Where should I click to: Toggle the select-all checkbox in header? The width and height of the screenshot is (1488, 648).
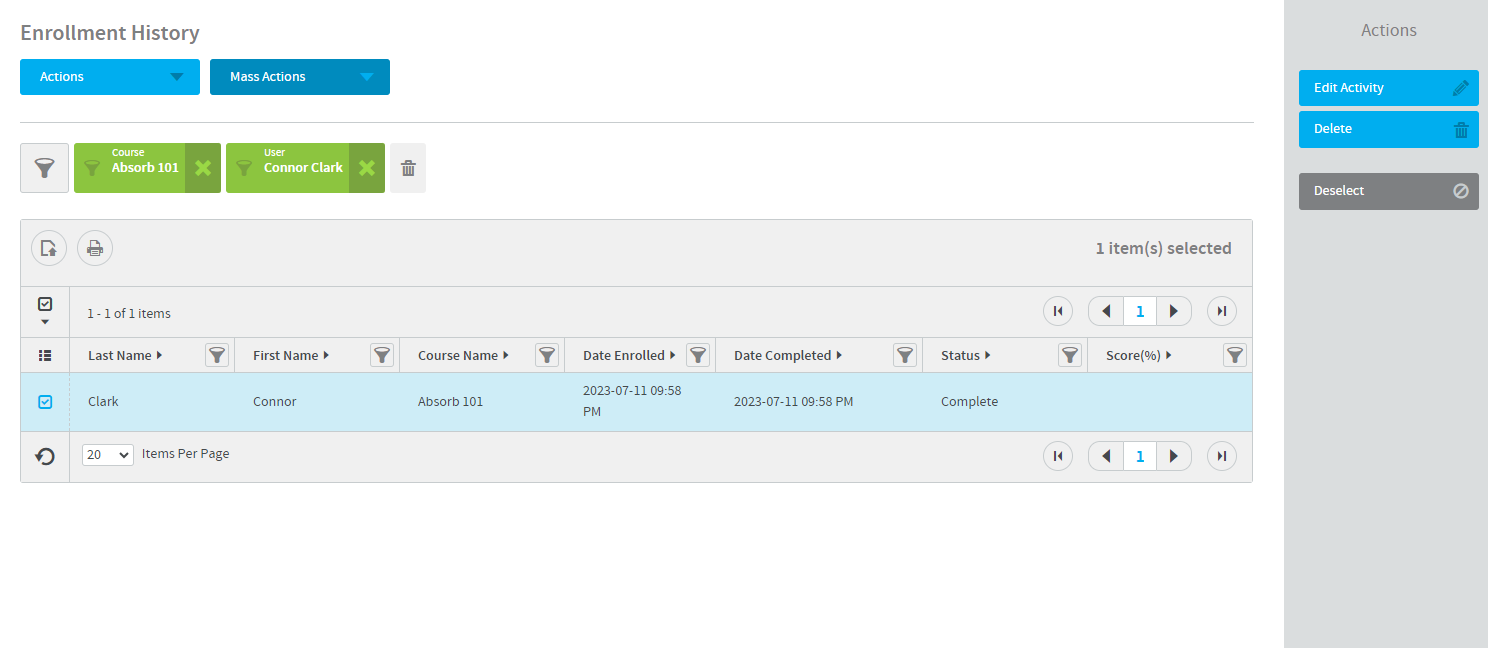point(45,304)
